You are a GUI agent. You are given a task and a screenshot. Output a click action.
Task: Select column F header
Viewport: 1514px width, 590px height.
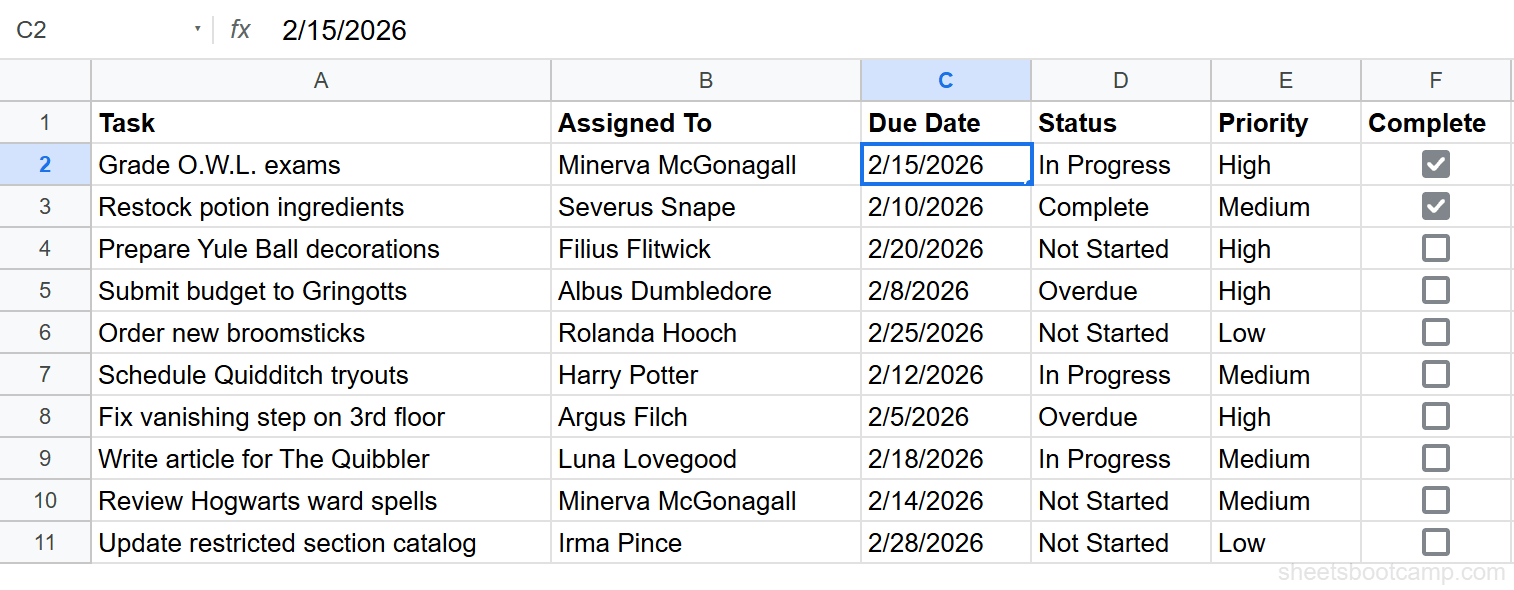pos(1435,80)
